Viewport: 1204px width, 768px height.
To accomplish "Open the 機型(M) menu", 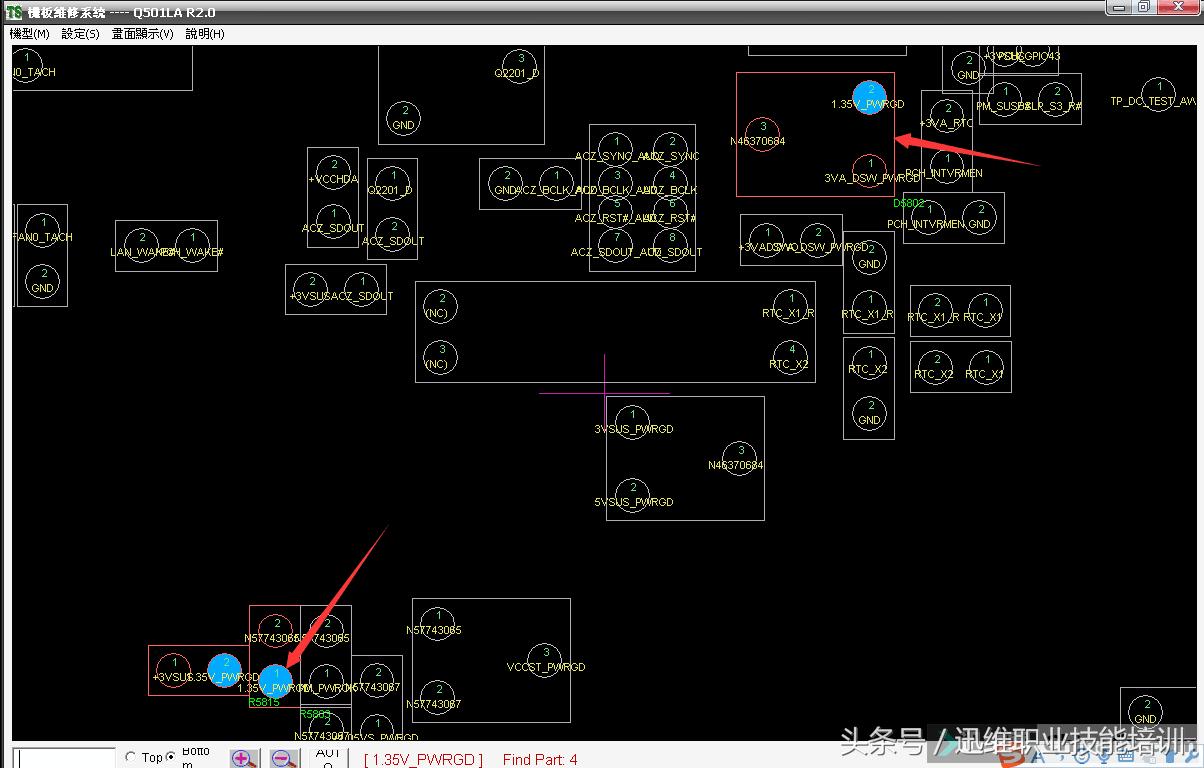I will [29, 33].
